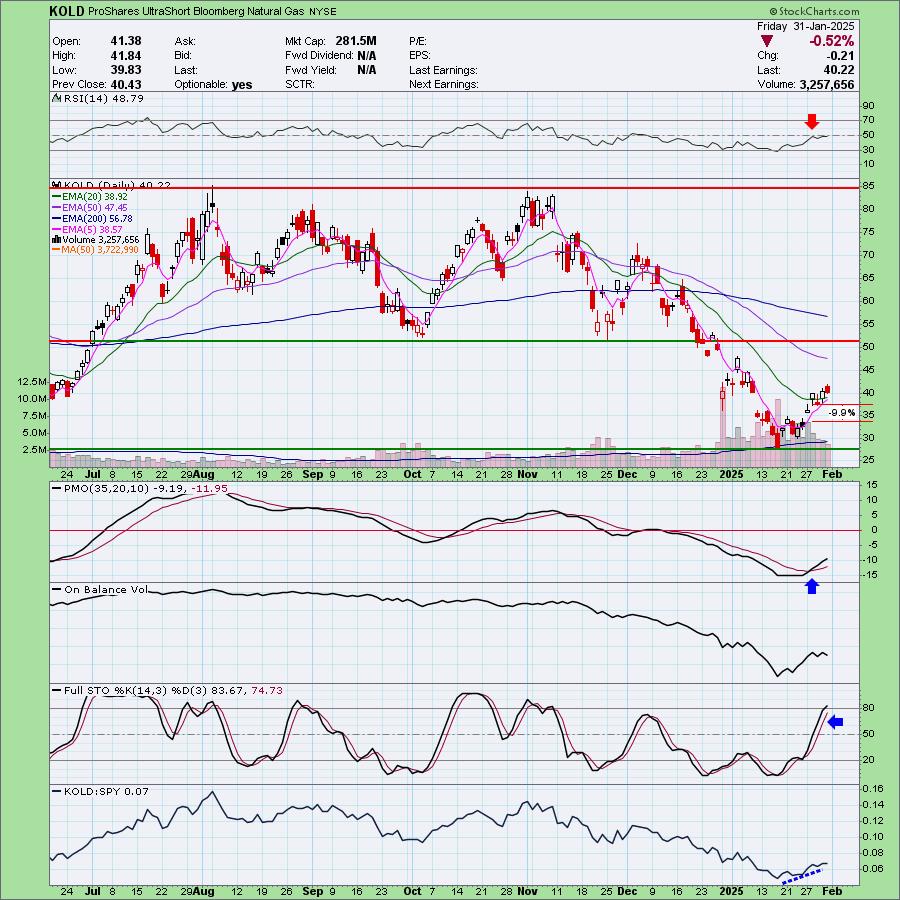Click the Friday 31-Jan-2025 date

(805, 26)
